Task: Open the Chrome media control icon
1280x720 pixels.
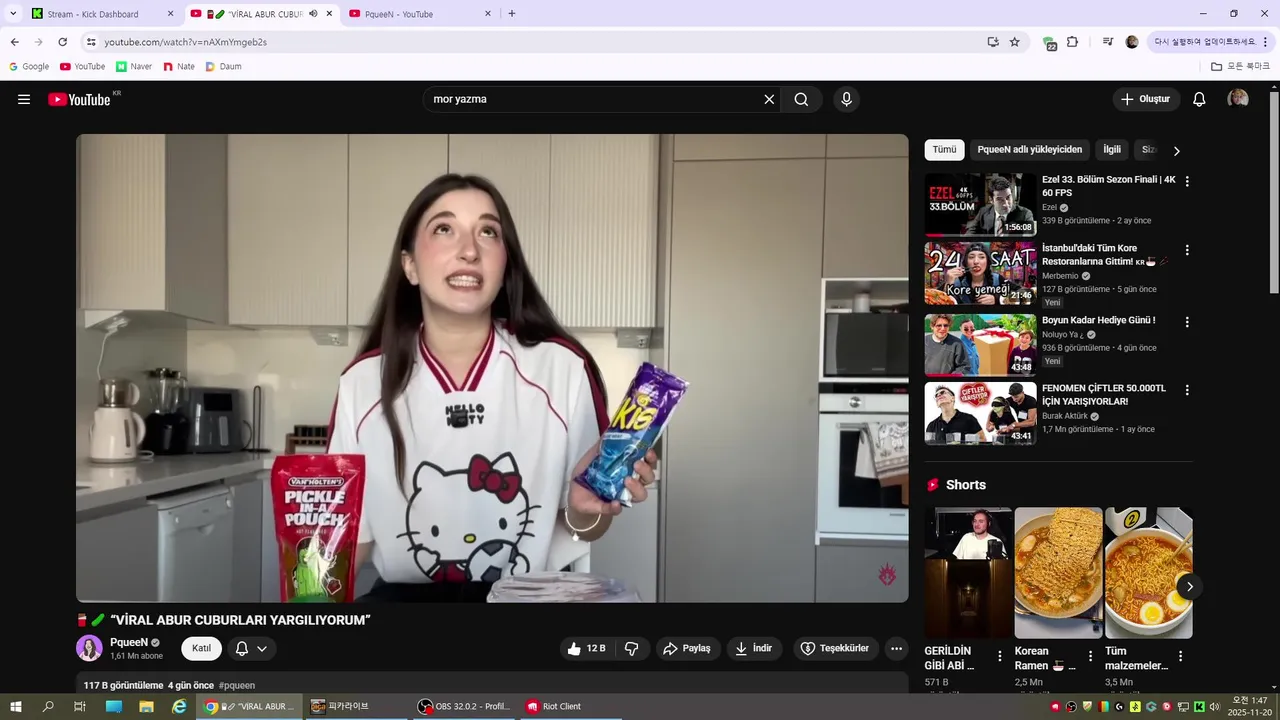Action: coord(1107,42)
